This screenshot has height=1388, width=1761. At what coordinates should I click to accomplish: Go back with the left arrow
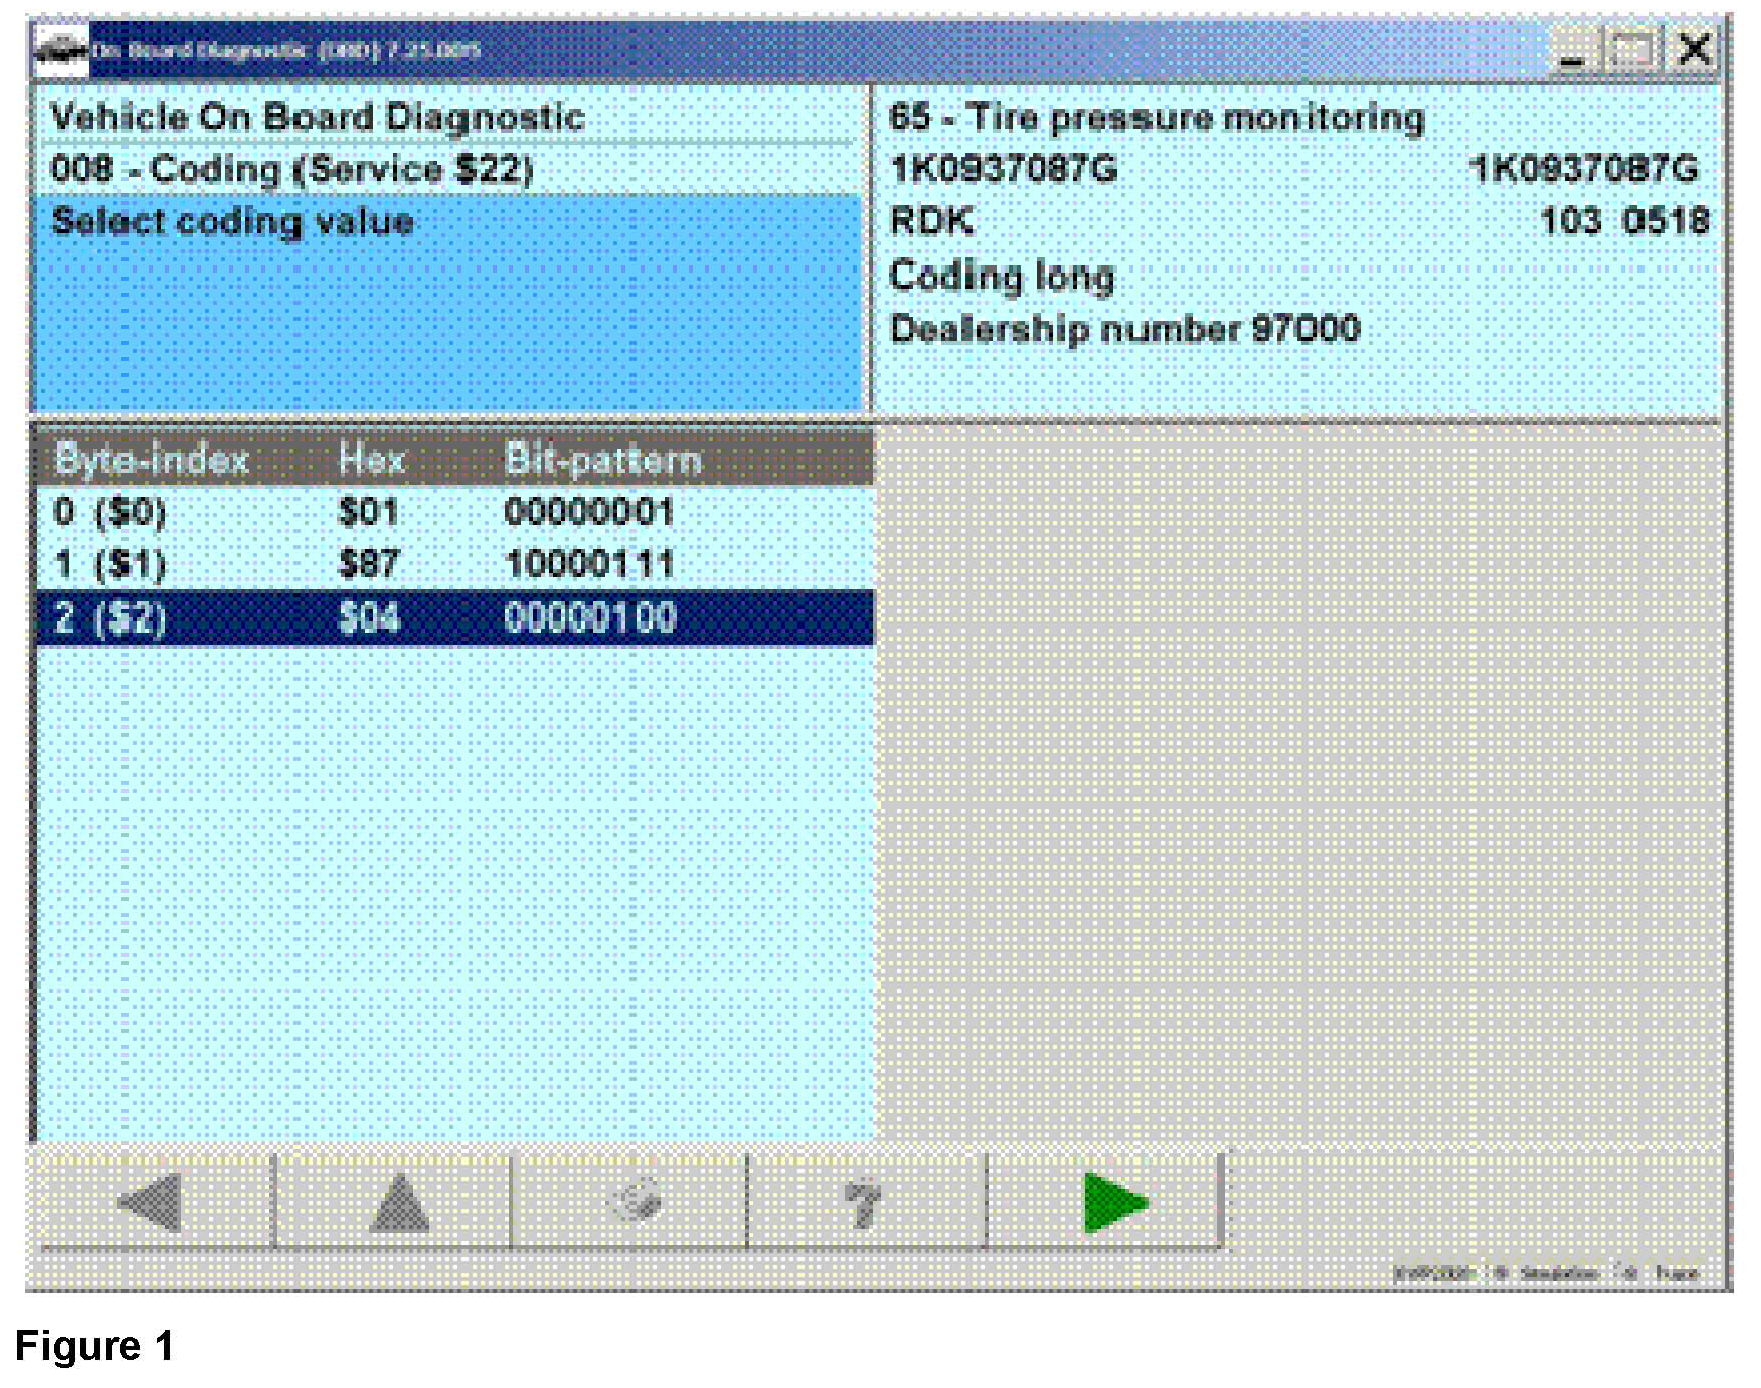150,1201
